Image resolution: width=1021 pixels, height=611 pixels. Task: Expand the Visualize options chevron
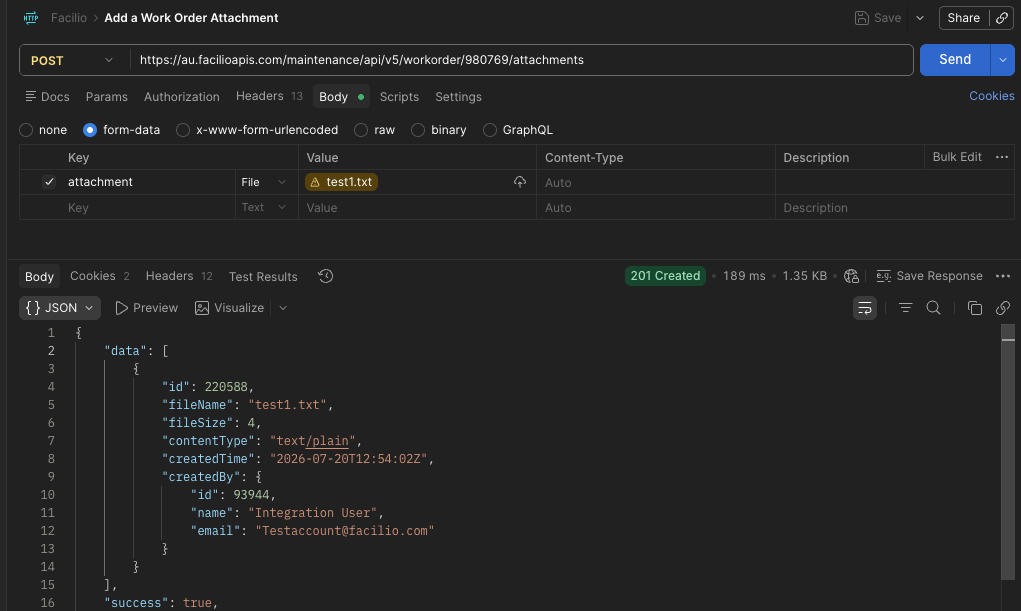[283, 308]
